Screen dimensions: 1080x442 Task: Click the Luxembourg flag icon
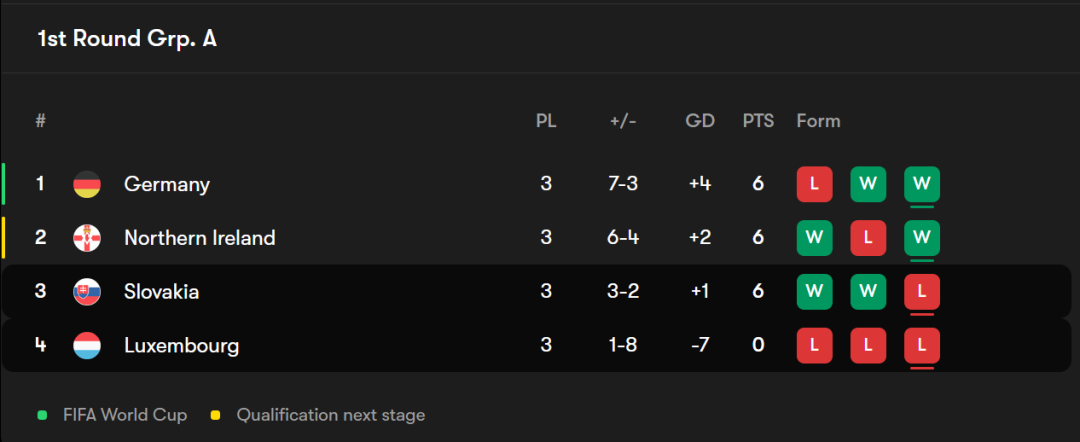pyautogui.click(x=87, y=346)
